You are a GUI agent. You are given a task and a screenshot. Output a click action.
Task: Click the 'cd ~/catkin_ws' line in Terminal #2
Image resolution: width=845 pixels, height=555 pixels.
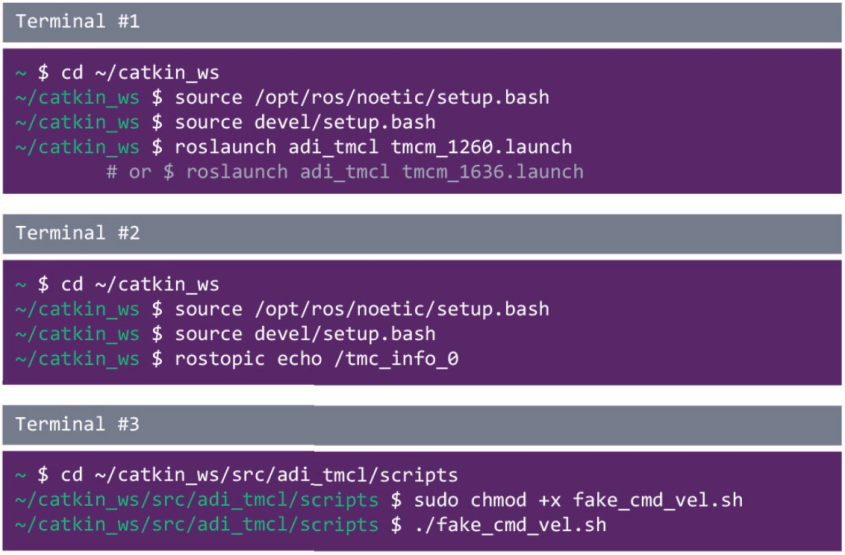pyautogui.click(x=140, y=285)
